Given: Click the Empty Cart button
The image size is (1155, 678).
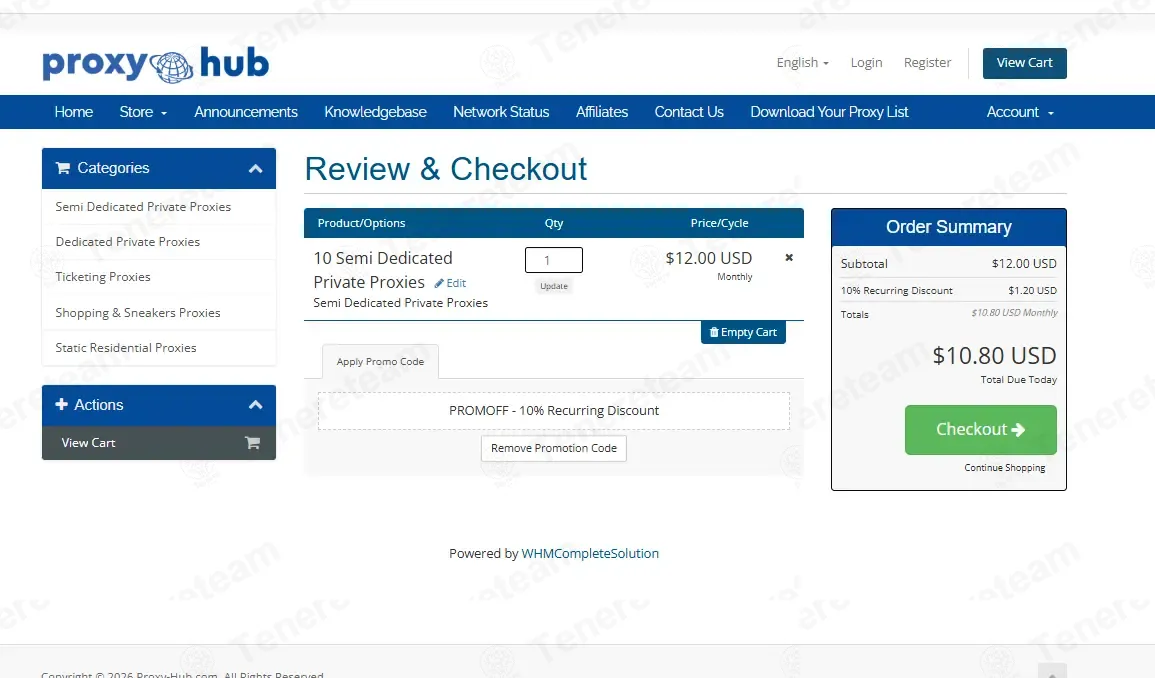Looking at the screenshot, I should point(743,332).
